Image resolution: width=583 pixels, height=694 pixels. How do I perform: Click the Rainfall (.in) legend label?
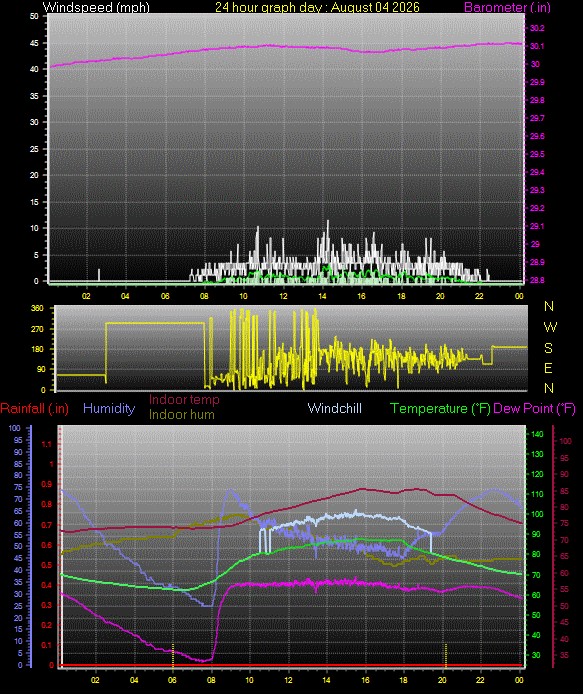[35, 408]
